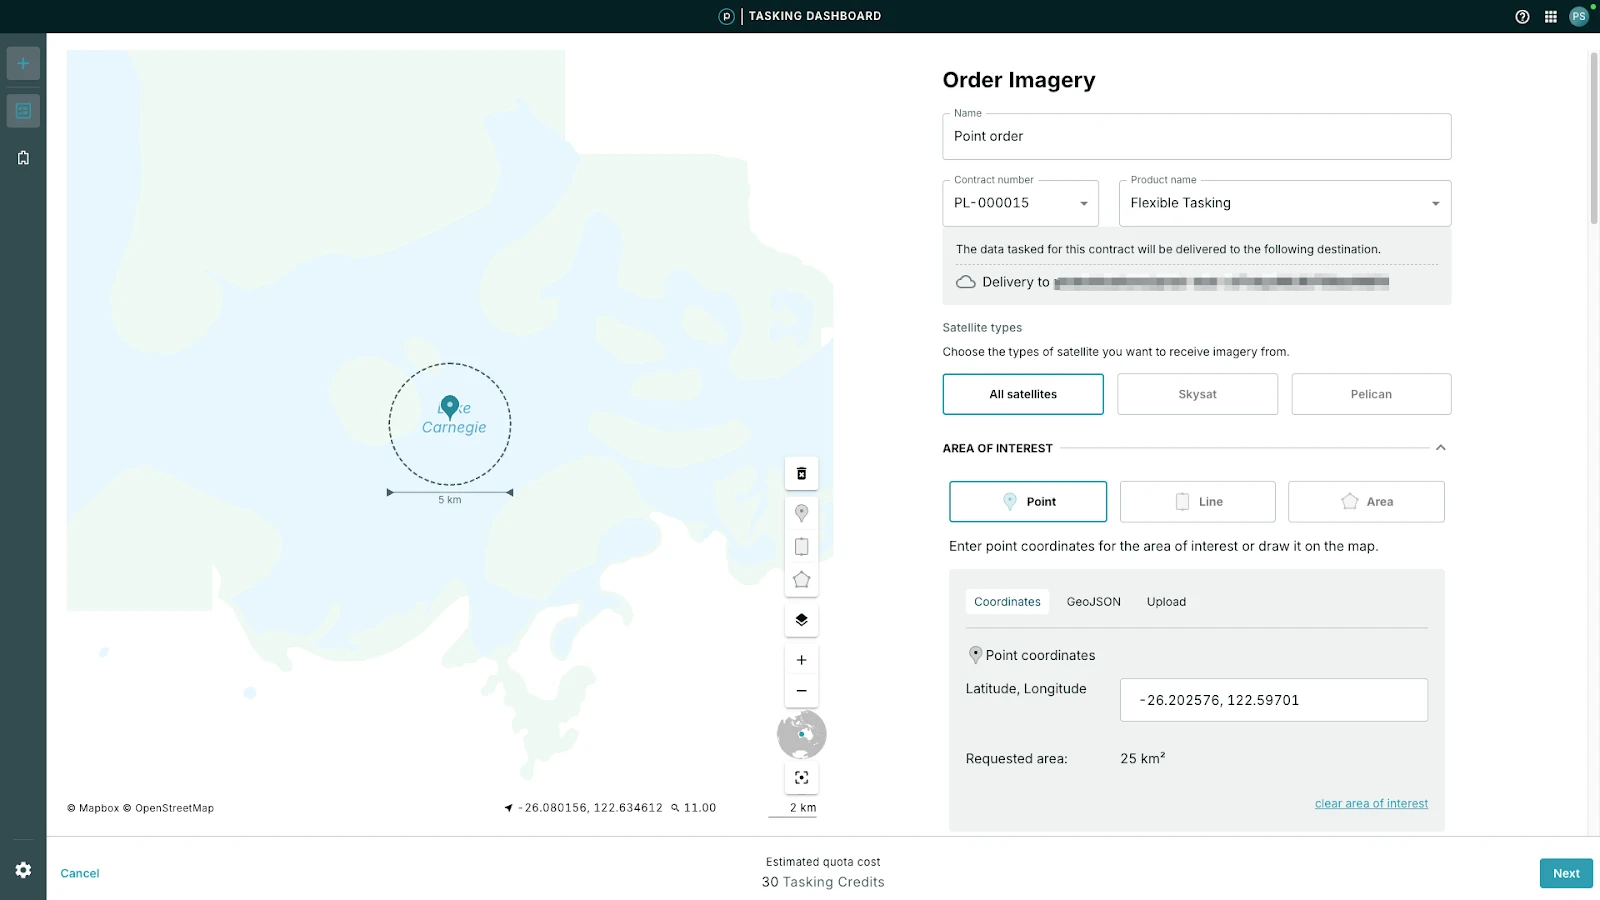This screenshot has width=1600, height=900.
Task: Switch to the Upload tab
Action: [1166, 602]
